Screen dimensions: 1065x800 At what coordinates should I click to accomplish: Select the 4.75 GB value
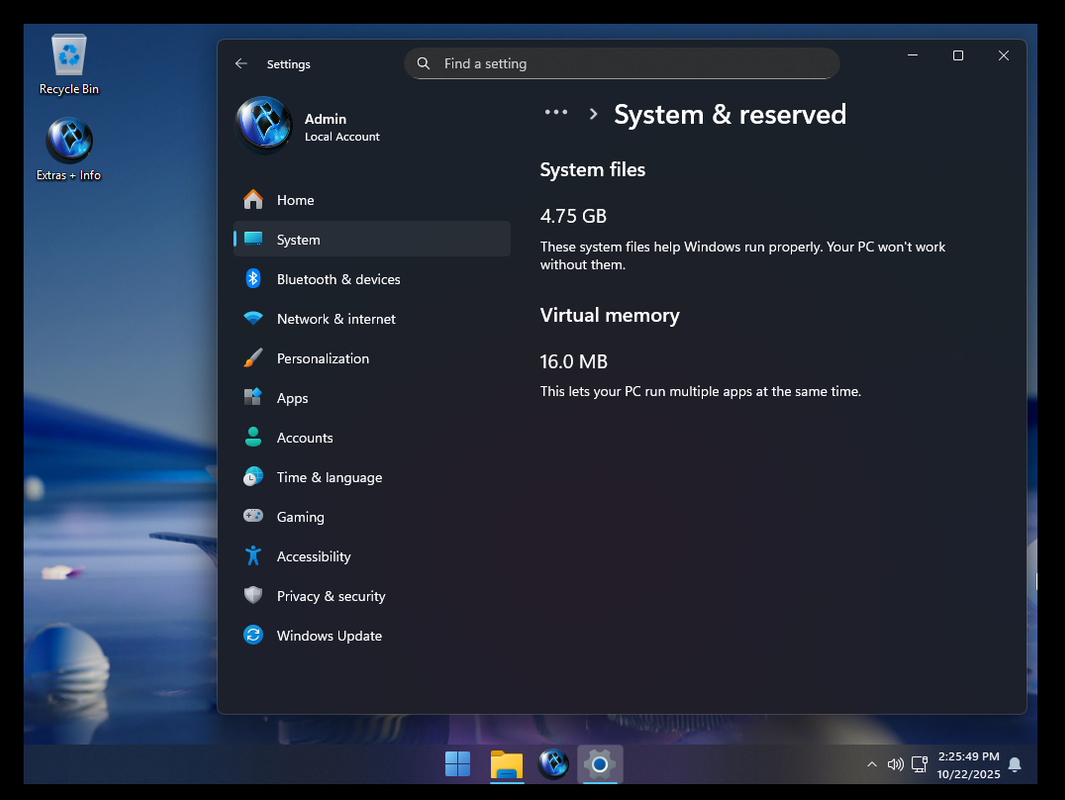pyautogui.click(x=573, y=216)
